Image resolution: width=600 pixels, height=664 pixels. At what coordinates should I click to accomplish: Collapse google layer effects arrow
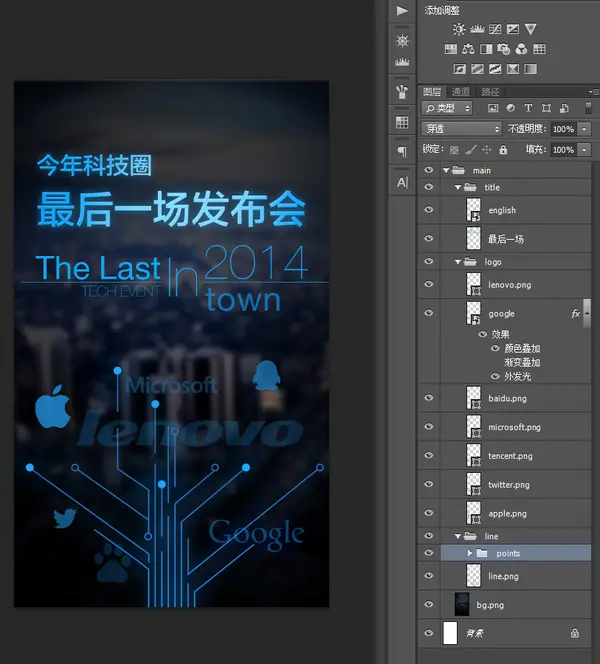587,313
